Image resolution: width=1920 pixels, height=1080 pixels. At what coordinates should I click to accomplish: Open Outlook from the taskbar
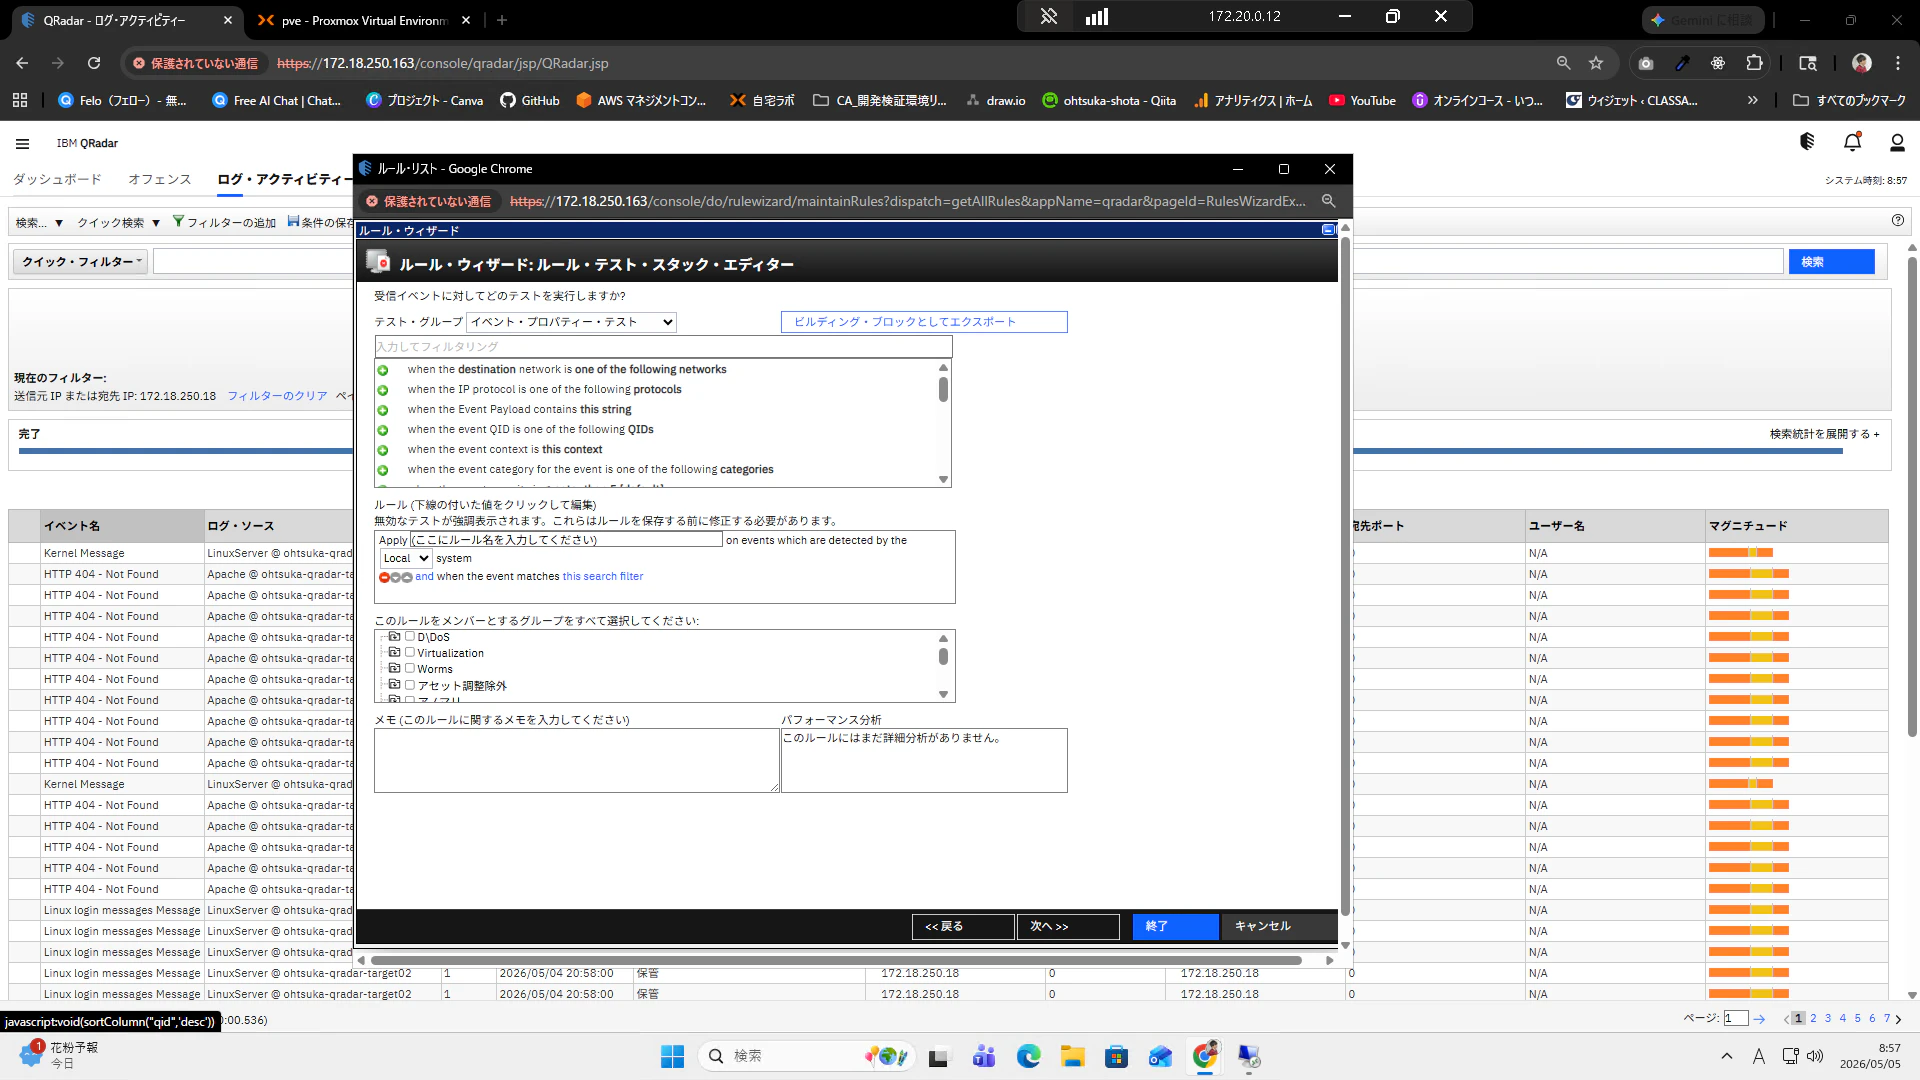click(x=1160, y=1056)
